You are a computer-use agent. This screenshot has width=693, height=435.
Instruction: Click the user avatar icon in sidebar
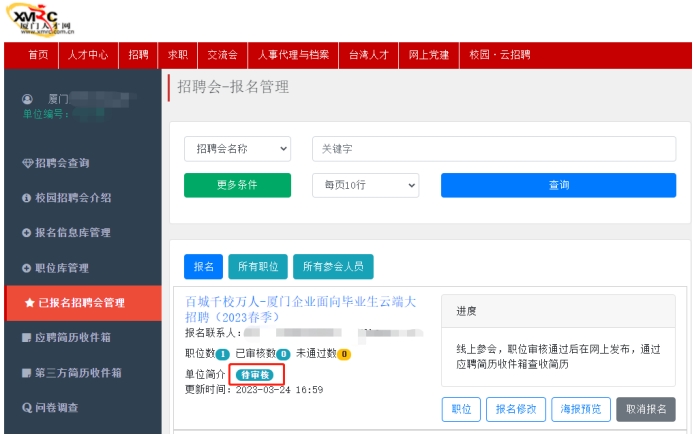[27, 100]
